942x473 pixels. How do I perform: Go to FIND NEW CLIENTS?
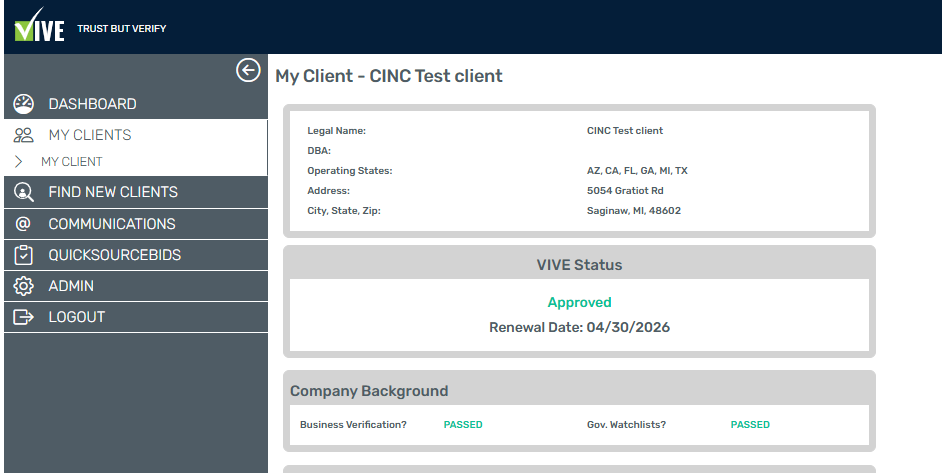tap(136, 192)
